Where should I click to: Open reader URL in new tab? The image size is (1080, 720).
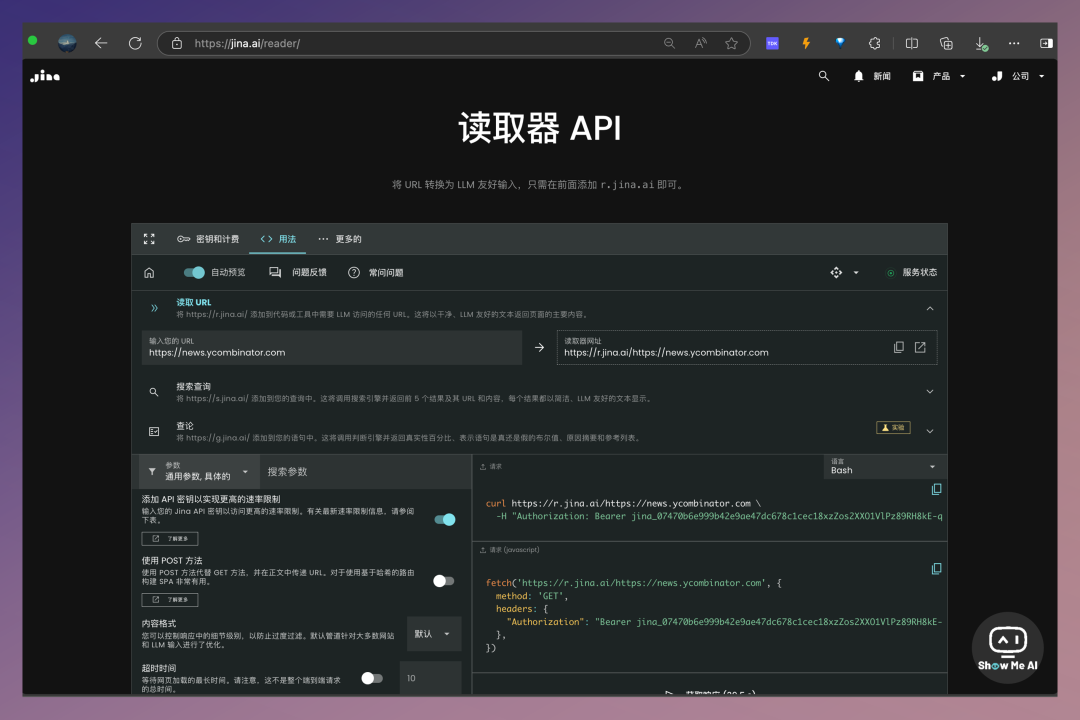[920, 347]
